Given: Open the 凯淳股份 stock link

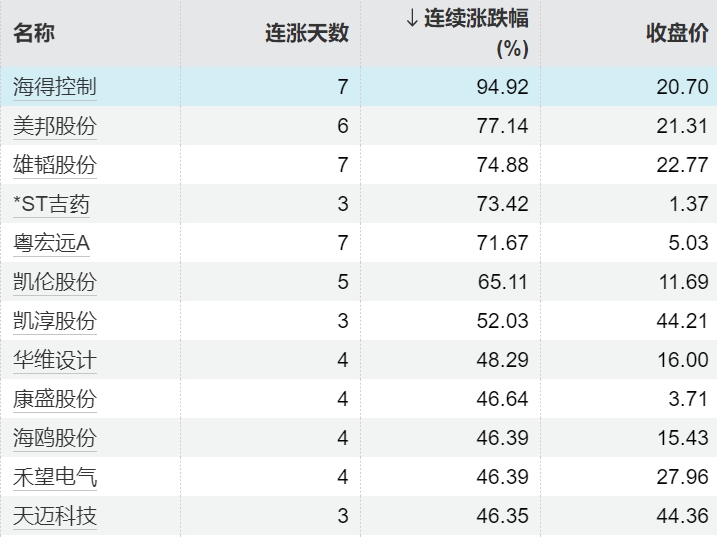Looking at the screenshot, I should coord(55,321).
